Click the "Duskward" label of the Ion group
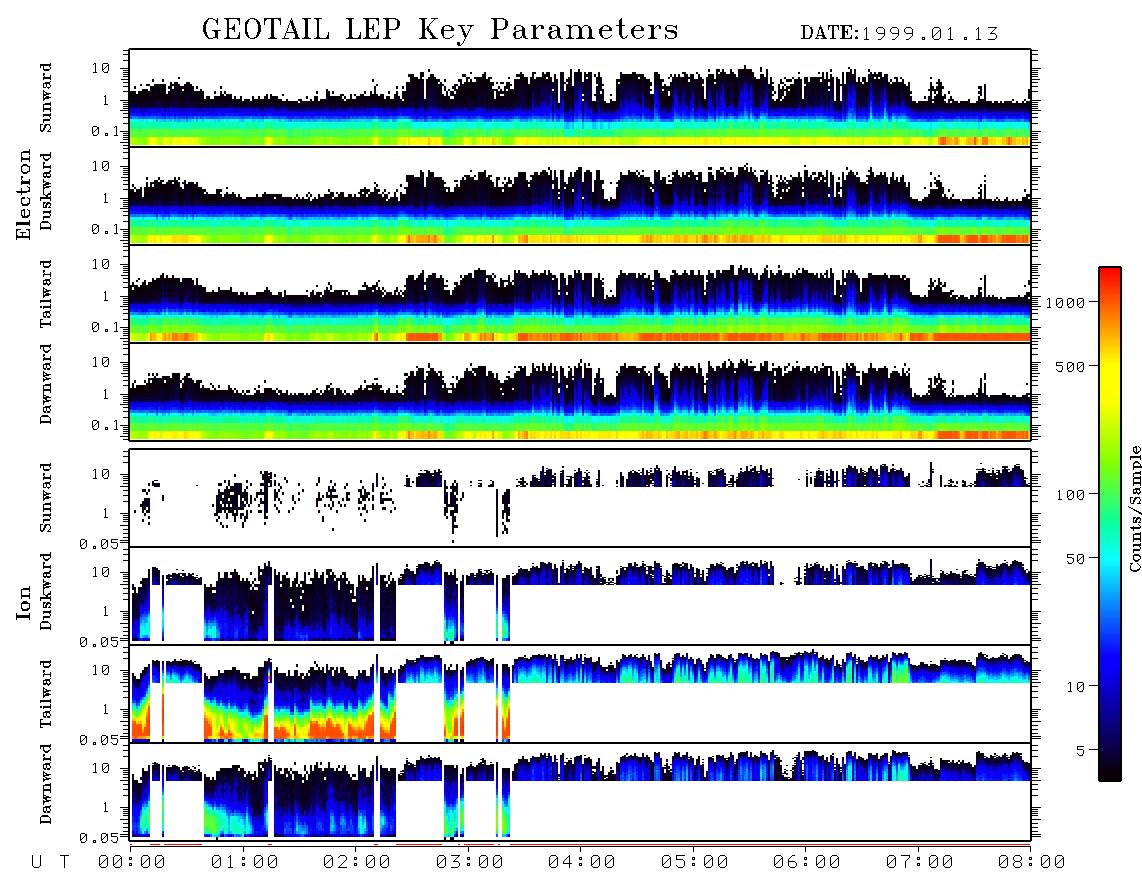Image resolution: width=1142 pixels, height=880 pixels. [45, 591]
